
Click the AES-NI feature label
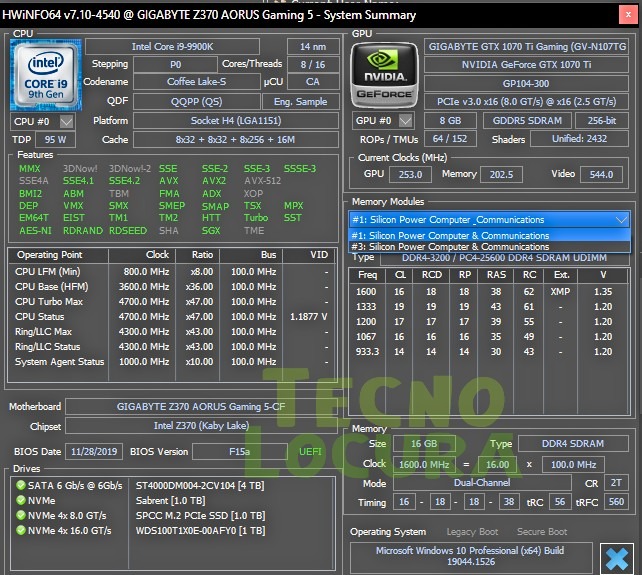coord(35,231)
